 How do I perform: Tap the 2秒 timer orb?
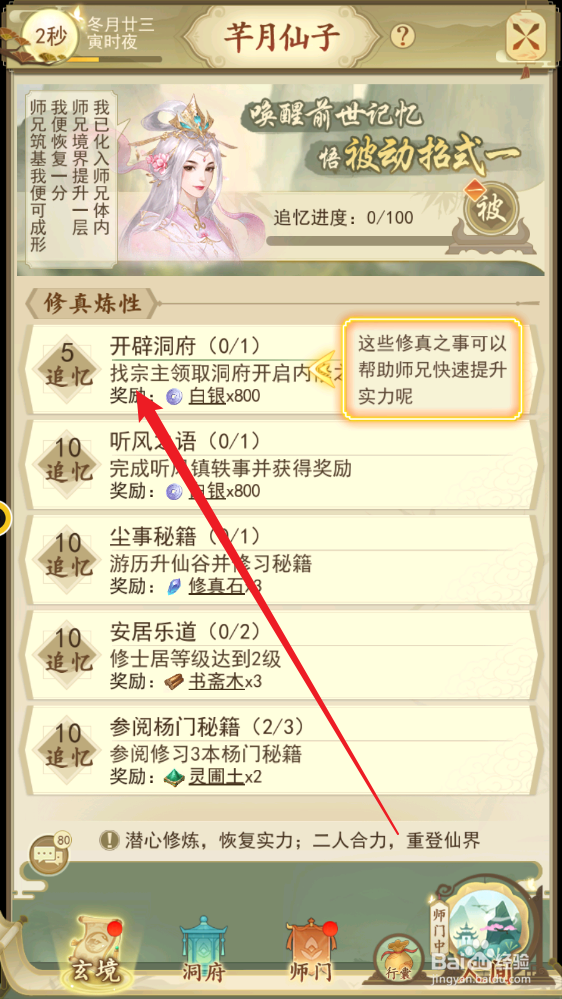pyautogui.click(x=50, y=37)
